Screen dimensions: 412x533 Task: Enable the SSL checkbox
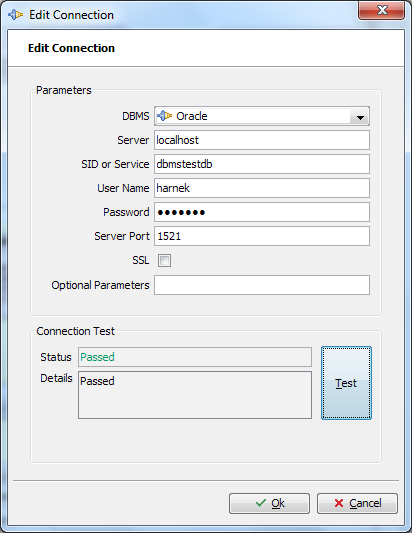pos(165,261)
